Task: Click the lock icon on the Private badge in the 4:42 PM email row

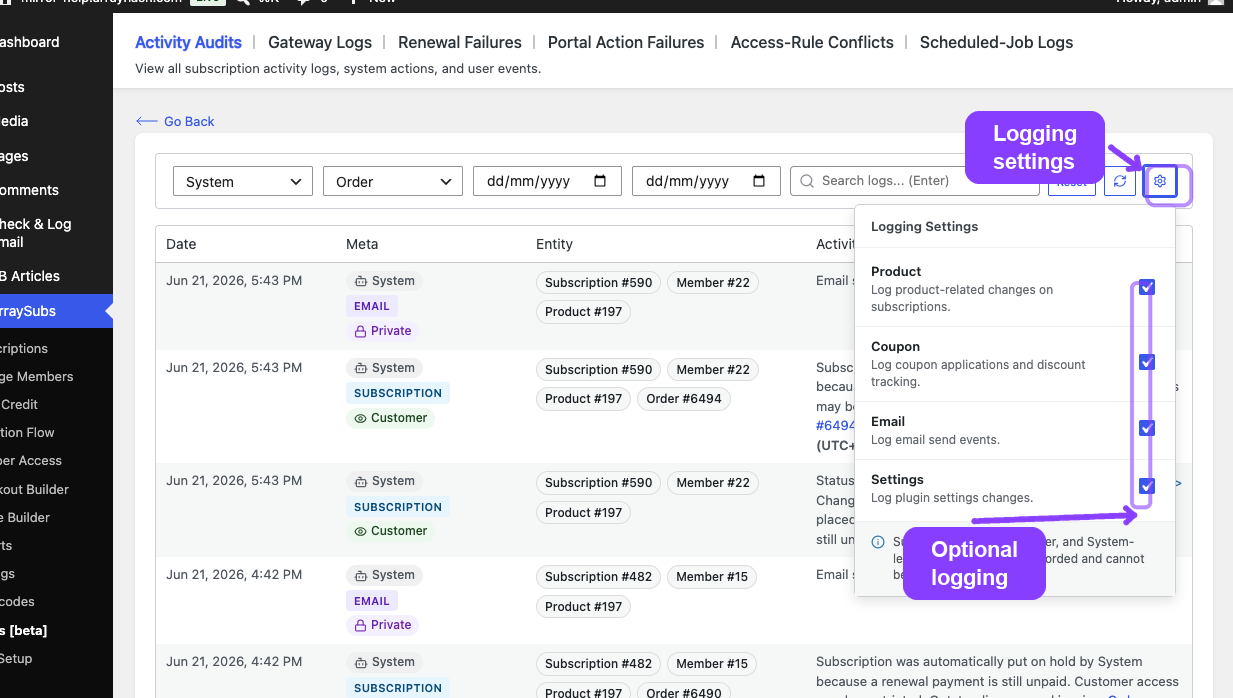Action: point(360,625)
